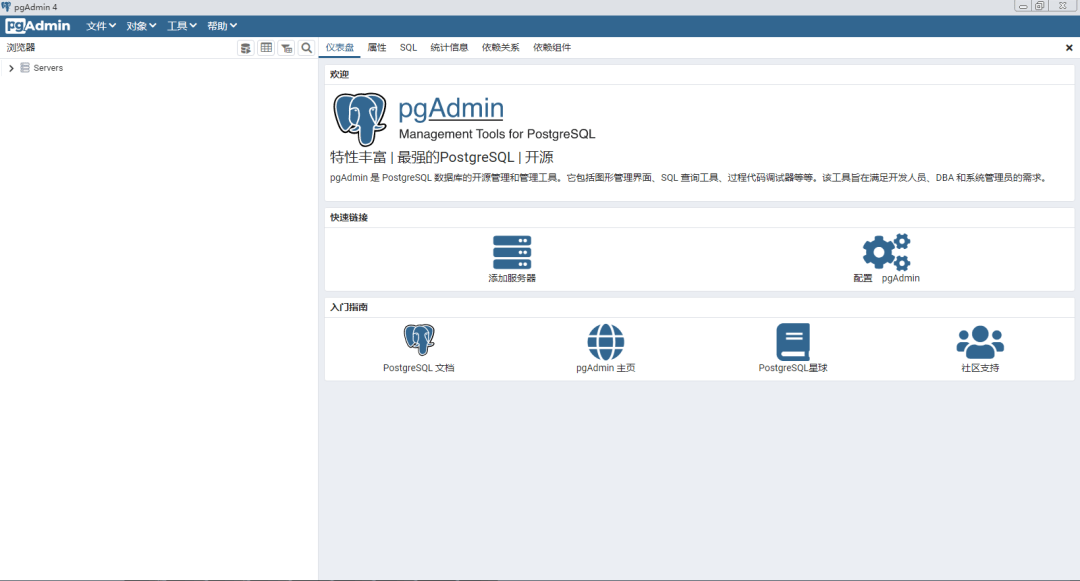Switch to the 依赖组件 tab
Screen dimensions: 1080x581
(552, 47)
